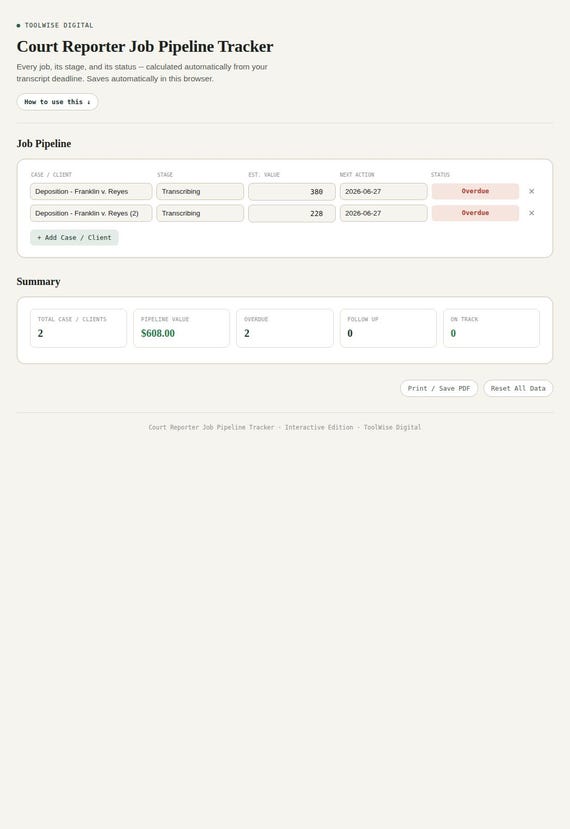Print or save the tracker as PDF
Screen dimensions: 570x829
coord(438,388)
